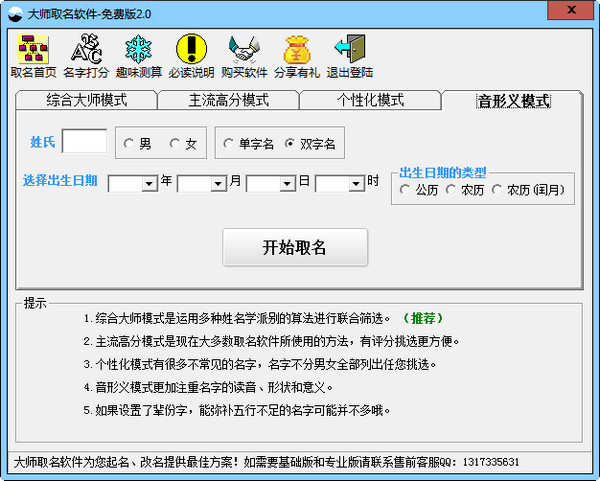Open the 趣味测算 snowflake icon

139,56
